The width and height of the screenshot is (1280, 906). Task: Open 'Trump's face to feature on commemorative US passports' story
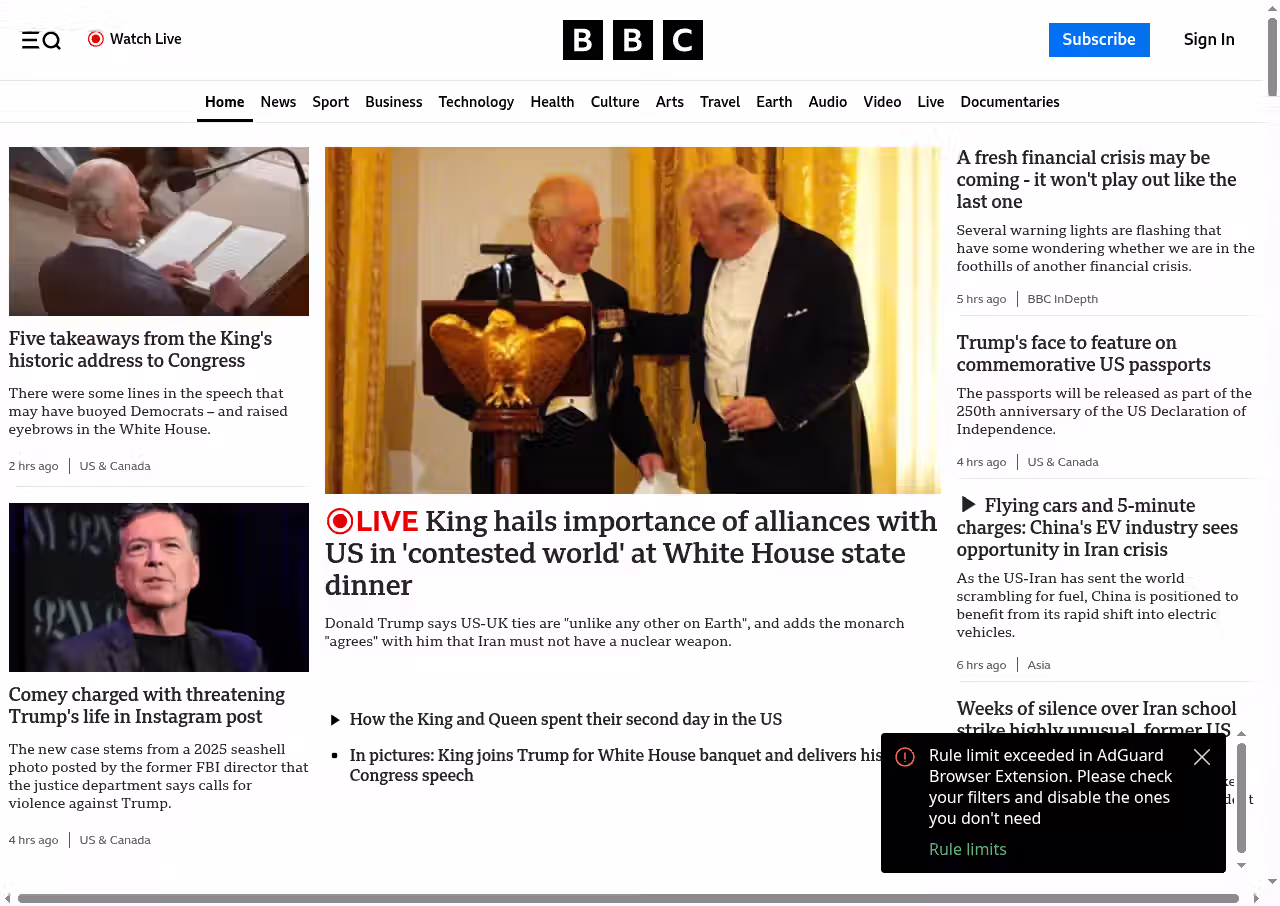pyautogui.click(x=1084, y=353)
